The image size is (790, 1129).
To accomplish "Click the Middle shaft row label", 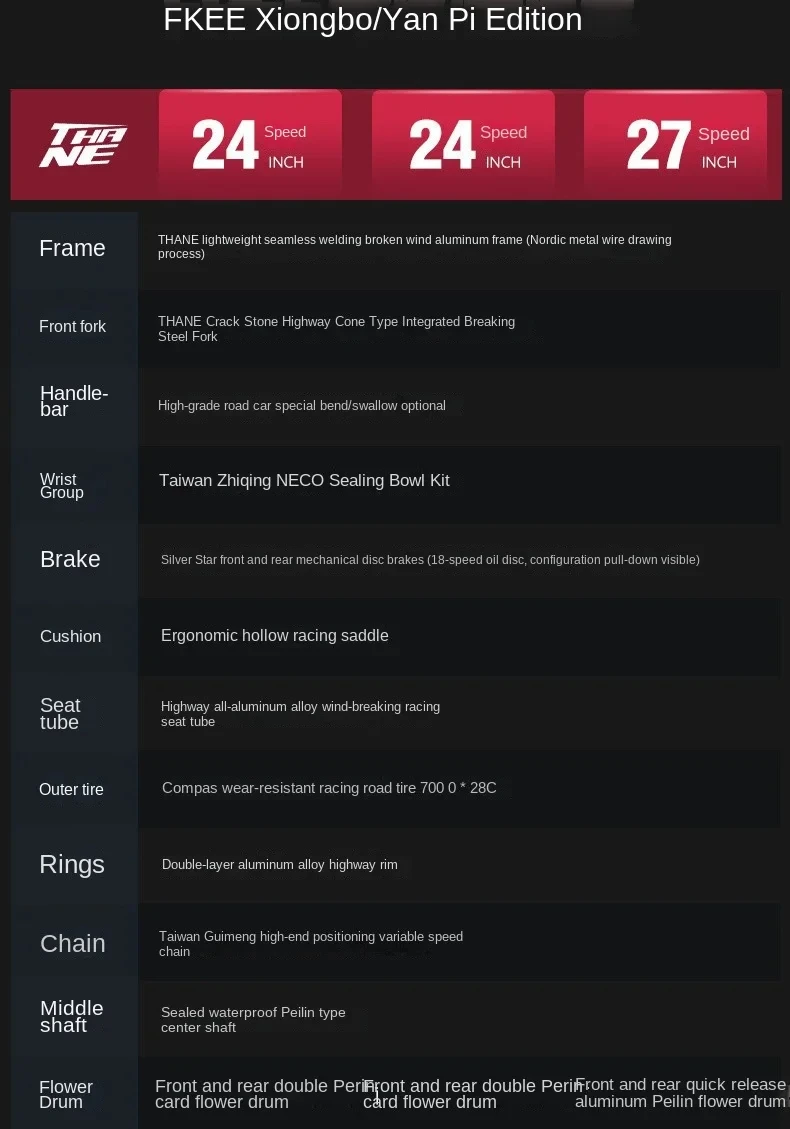I will 71,1016.
